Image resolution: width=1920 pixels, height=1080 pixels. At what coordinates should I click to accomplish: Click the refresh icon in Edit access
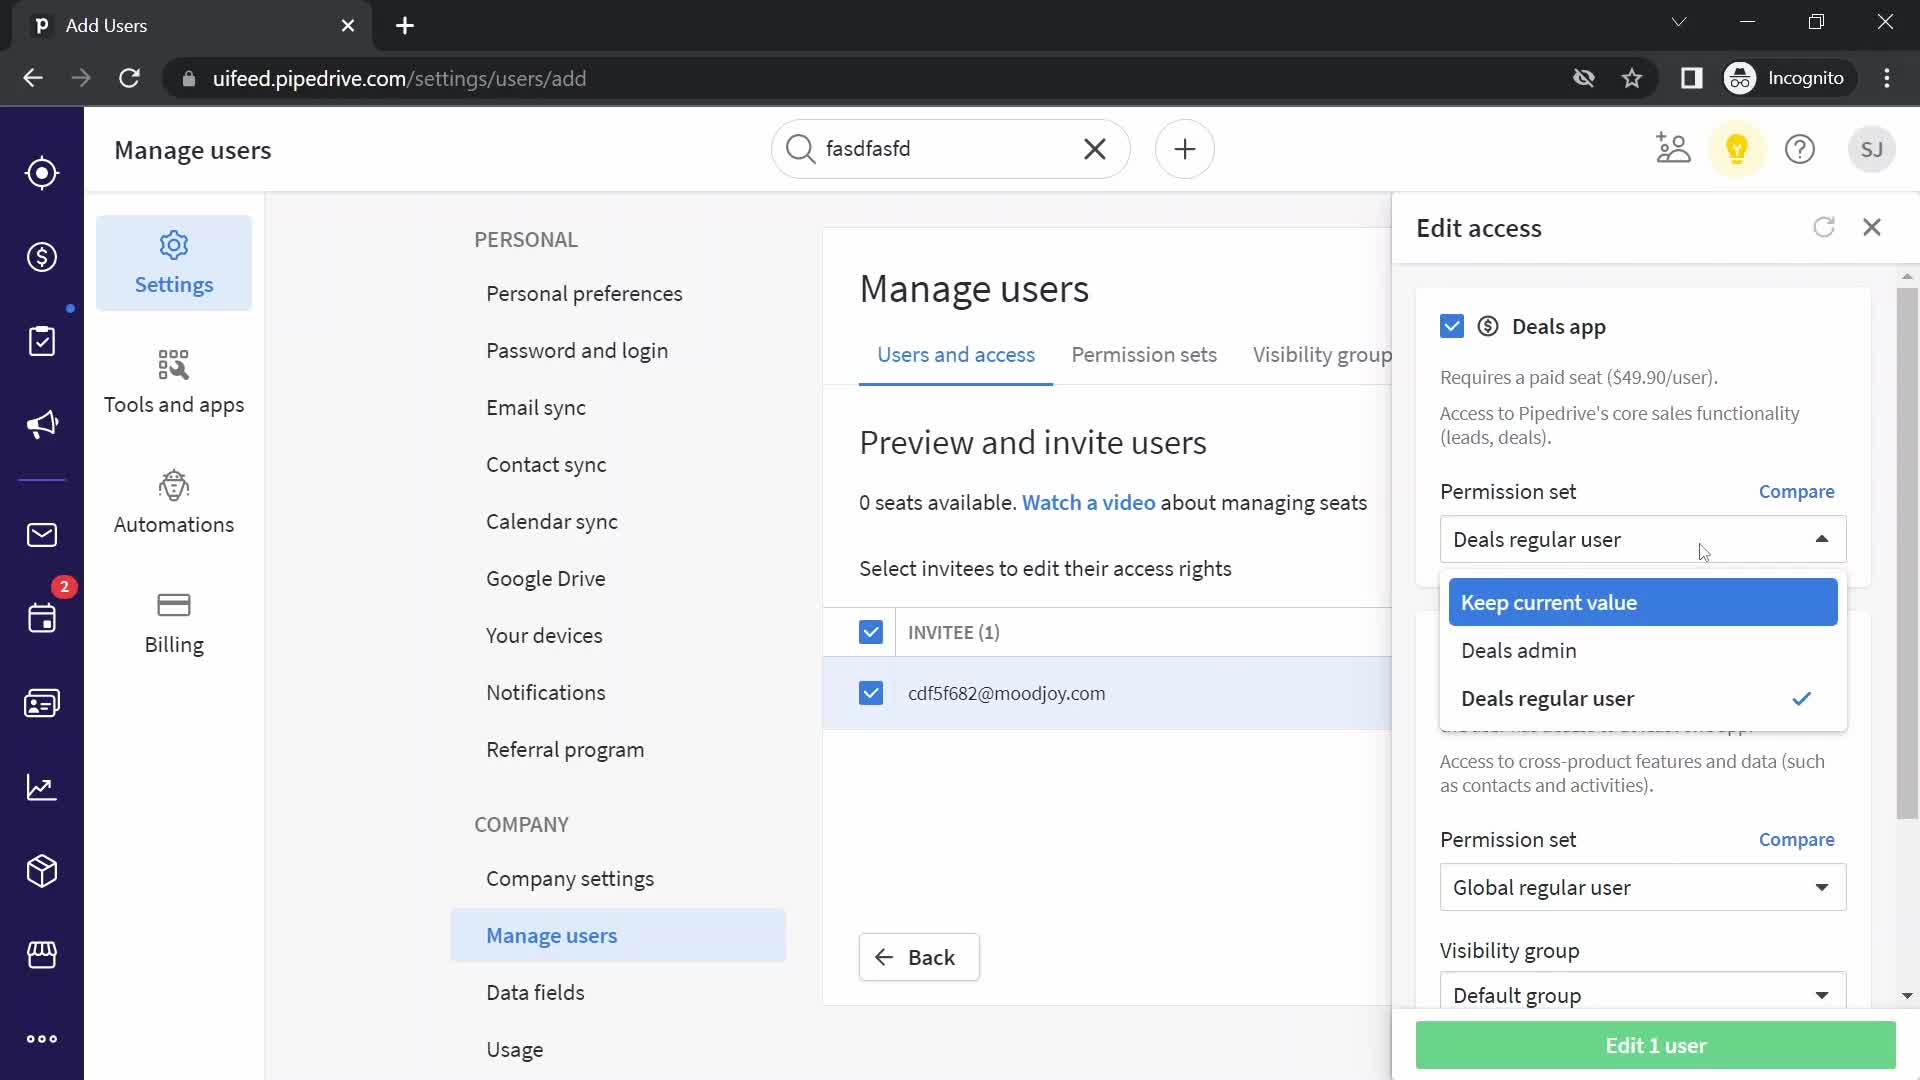[1824, 225]
